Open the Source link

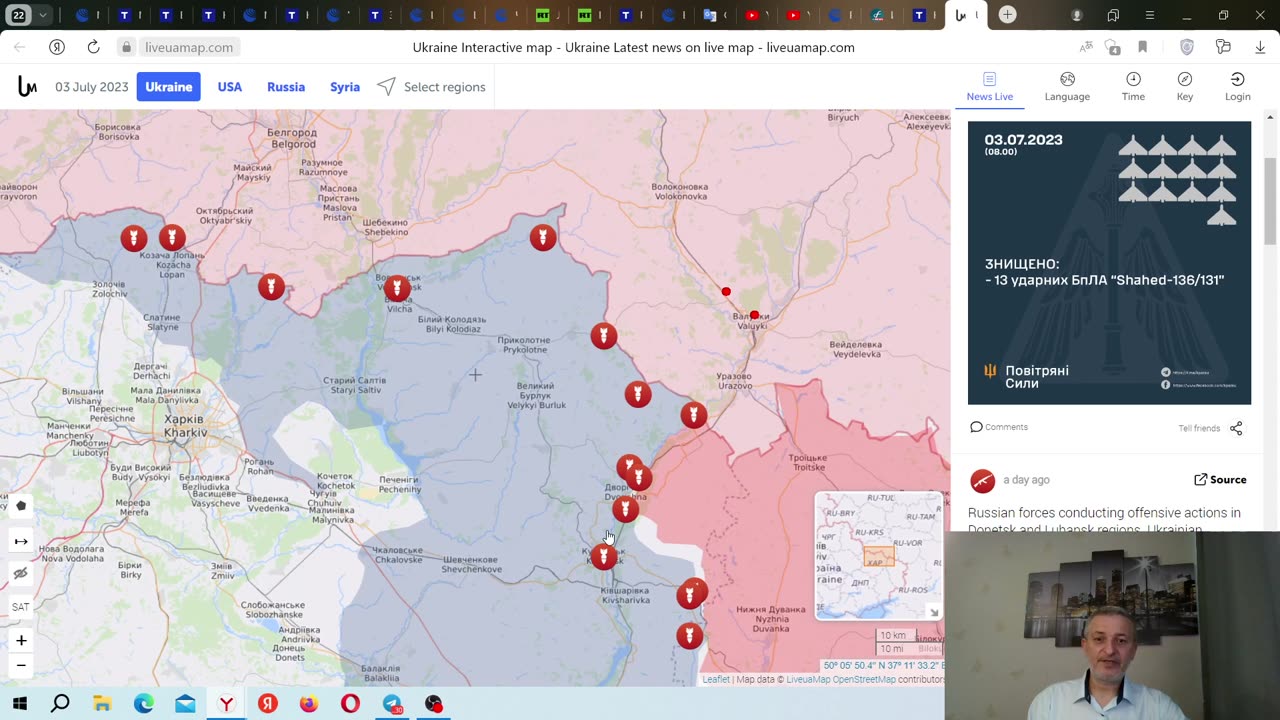coord(1220,480)
